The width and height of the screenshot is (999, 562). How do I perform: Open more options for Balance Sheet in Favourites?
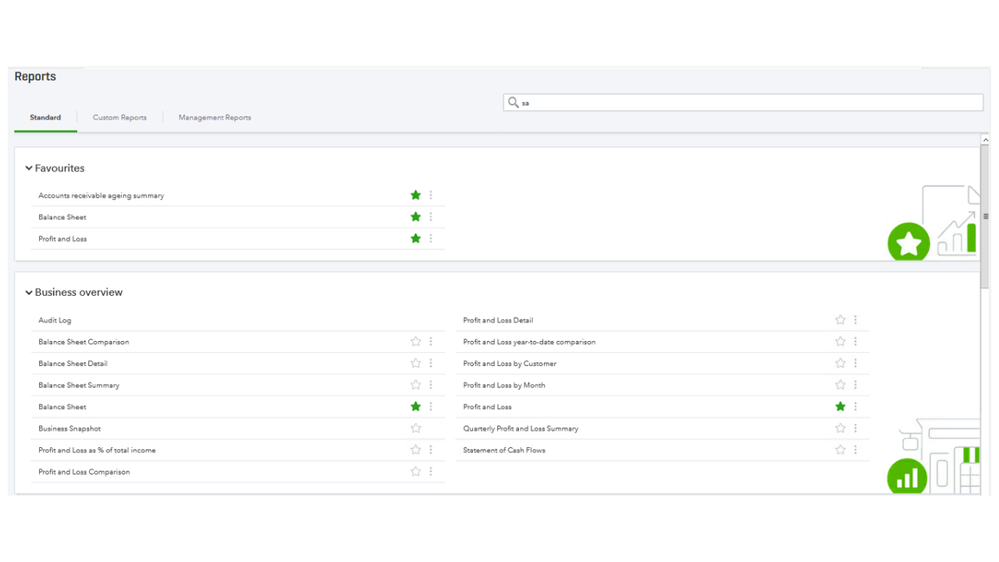coord(431,217)
